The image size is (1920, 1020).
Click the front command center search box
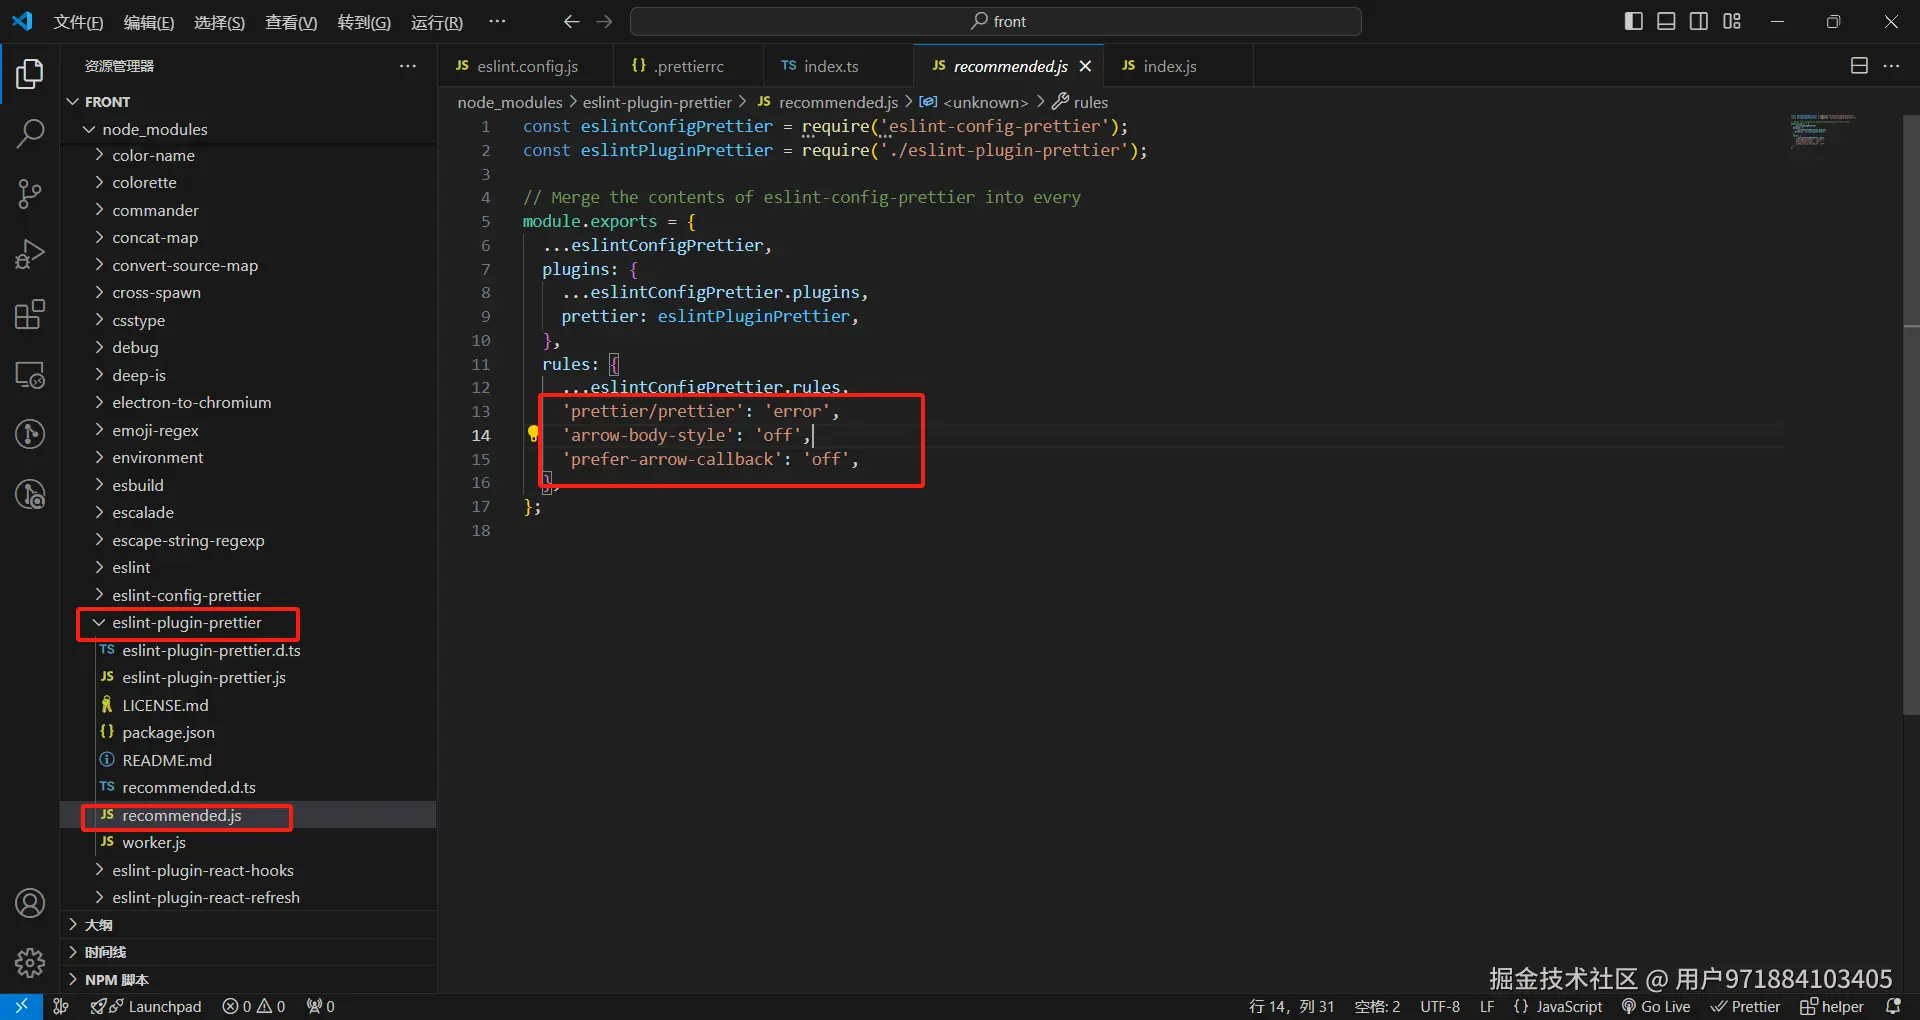pyautogui.click(x=996, y=21)
